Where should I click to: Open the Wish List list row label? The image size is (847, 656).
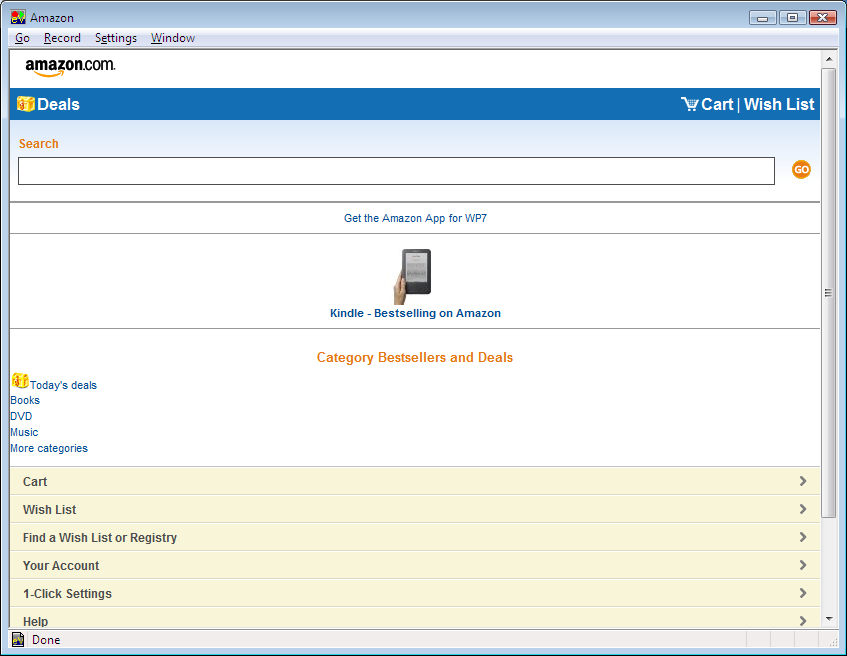click(x=50, y=510)
